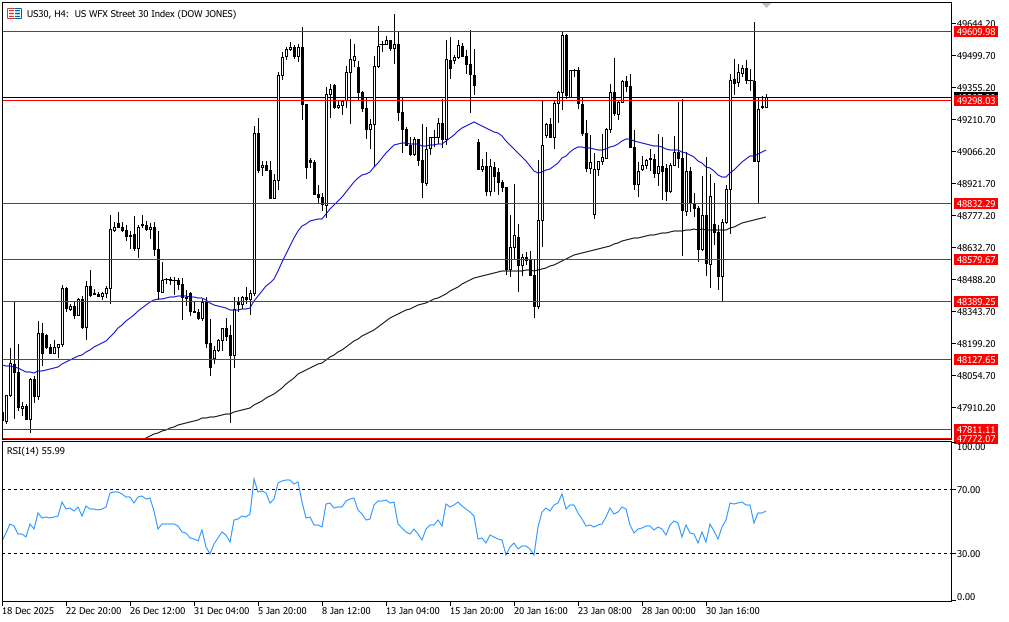
Task: Click the 18 Dec 2025 date label
Action: coord(28,609)
